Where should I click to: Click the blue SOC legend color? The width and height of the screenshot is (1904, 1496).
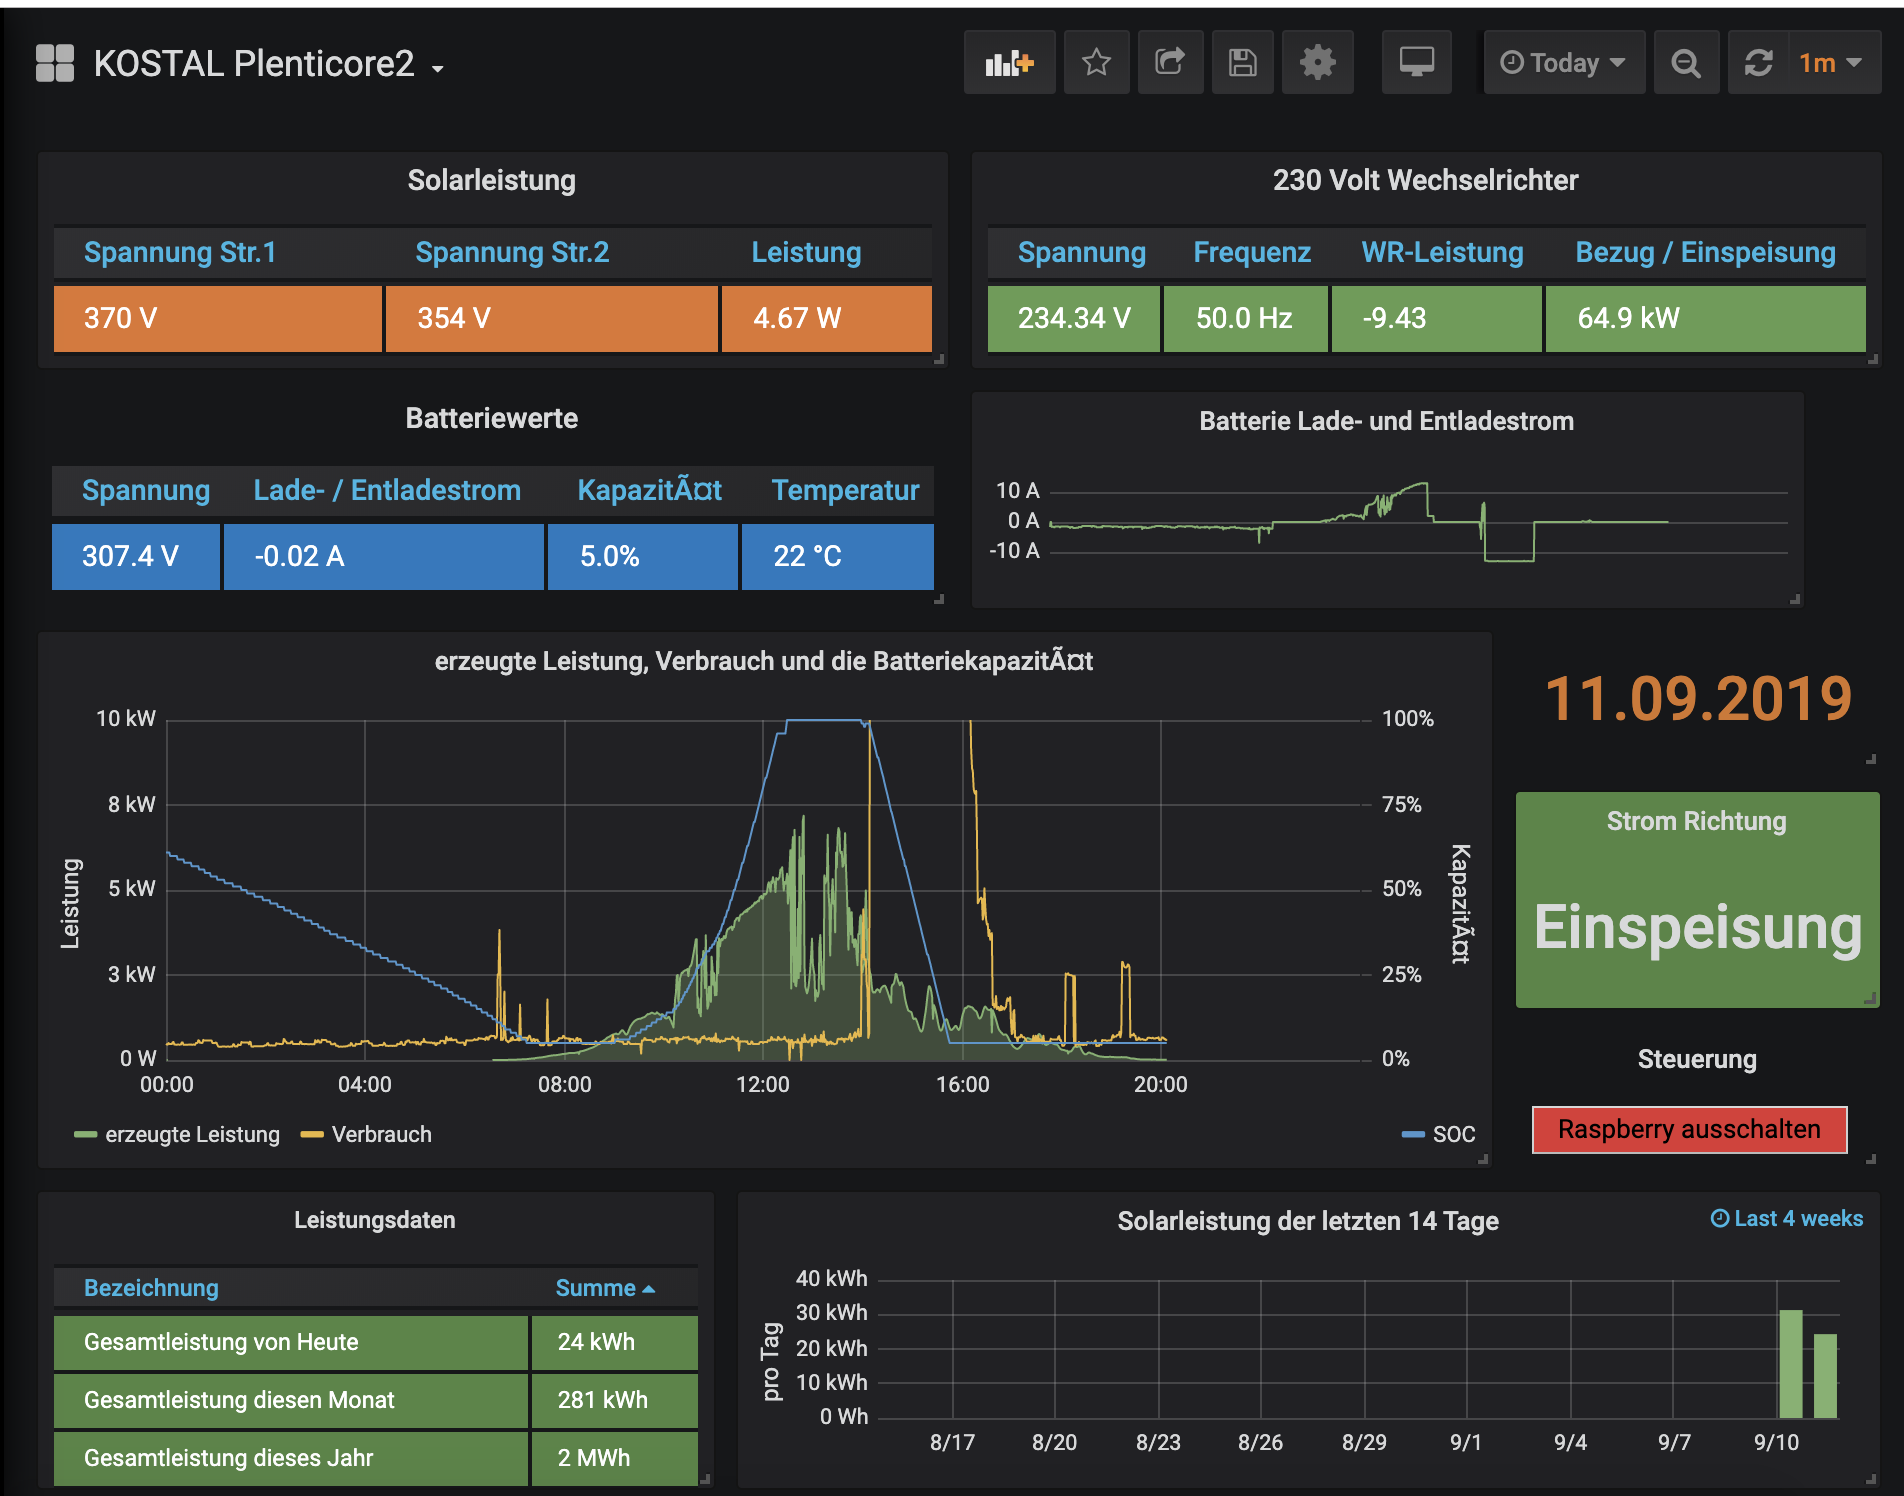pyautogui.click(x=1413, y=1134)
